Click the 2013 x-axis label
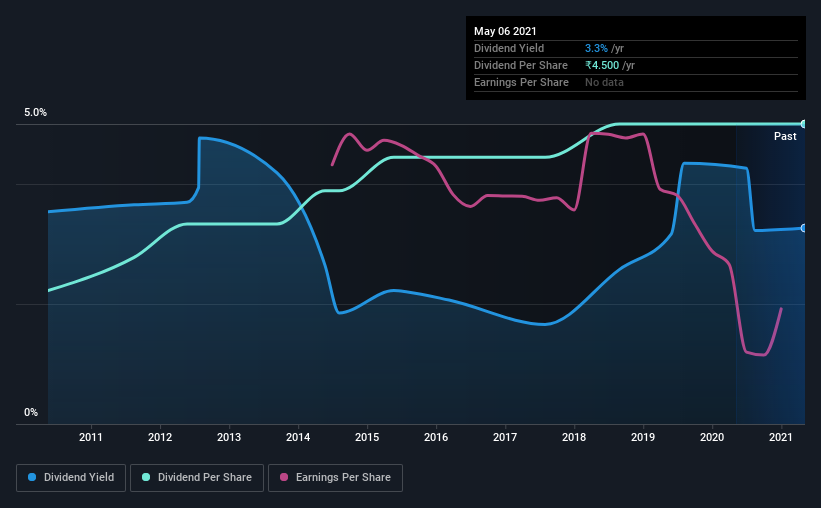Viewport: 821px width, 508px height. 229,437
